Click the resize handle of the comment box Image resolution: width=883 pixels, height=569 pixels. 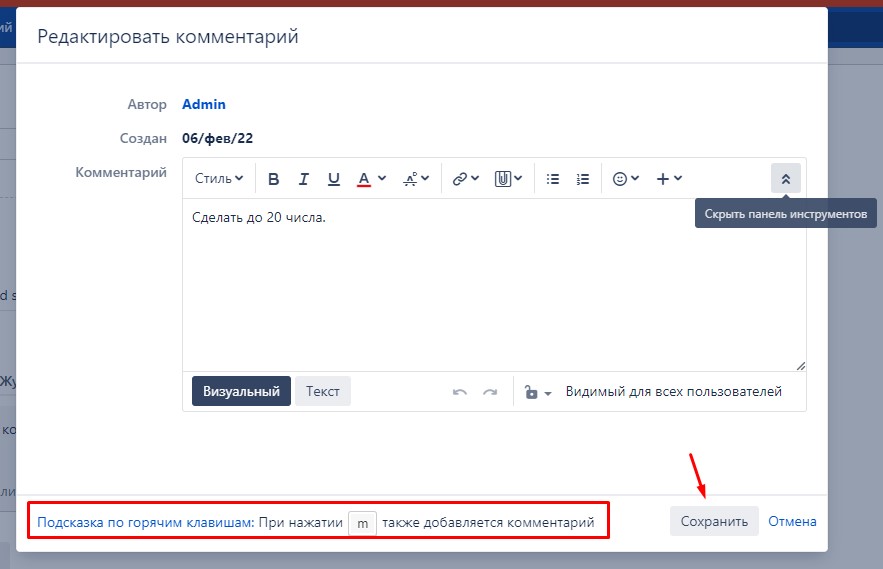click(x=801, y=366)
